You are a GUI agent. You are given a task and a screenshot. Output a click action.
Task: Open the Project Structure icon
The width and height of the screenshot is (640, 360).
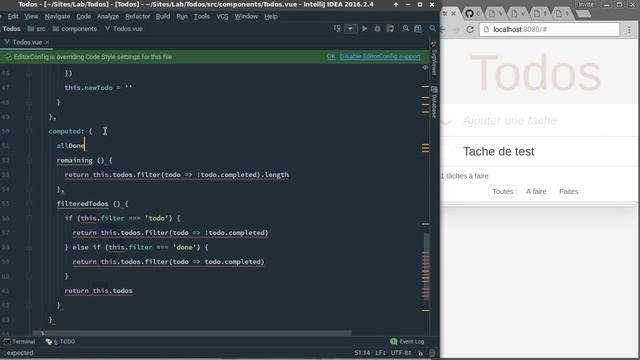(x=418, y=29)
